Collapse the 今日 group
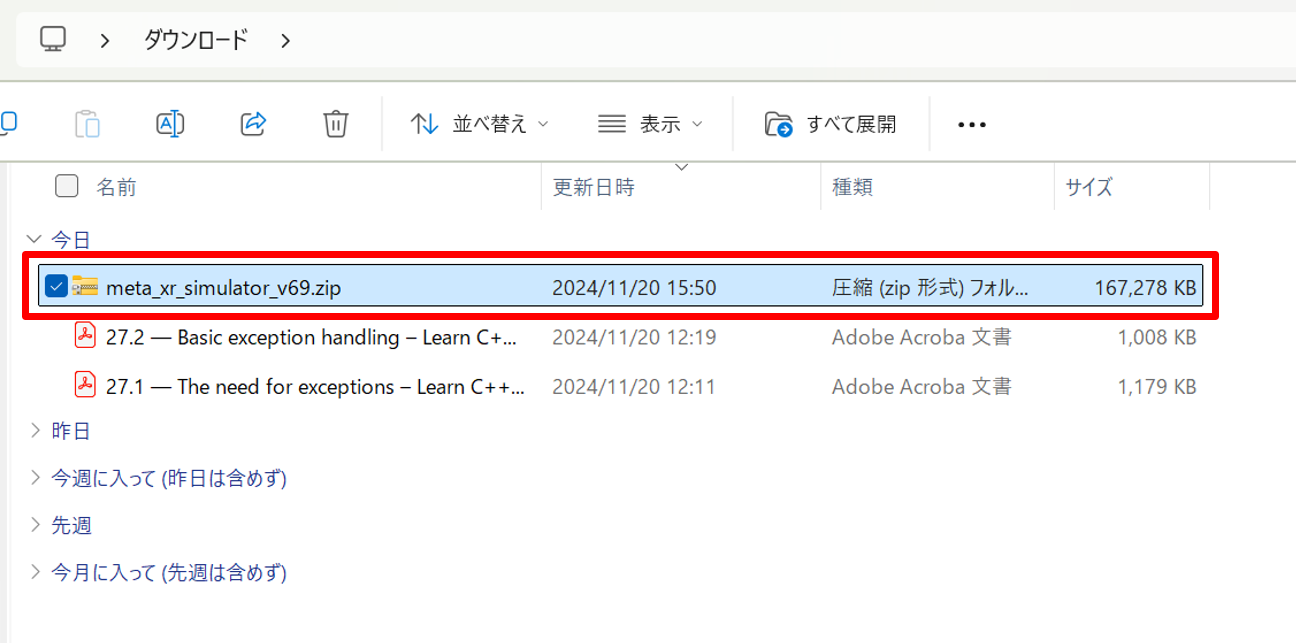This screenshot has height=643, width=1296. click(x=35, y=240)
